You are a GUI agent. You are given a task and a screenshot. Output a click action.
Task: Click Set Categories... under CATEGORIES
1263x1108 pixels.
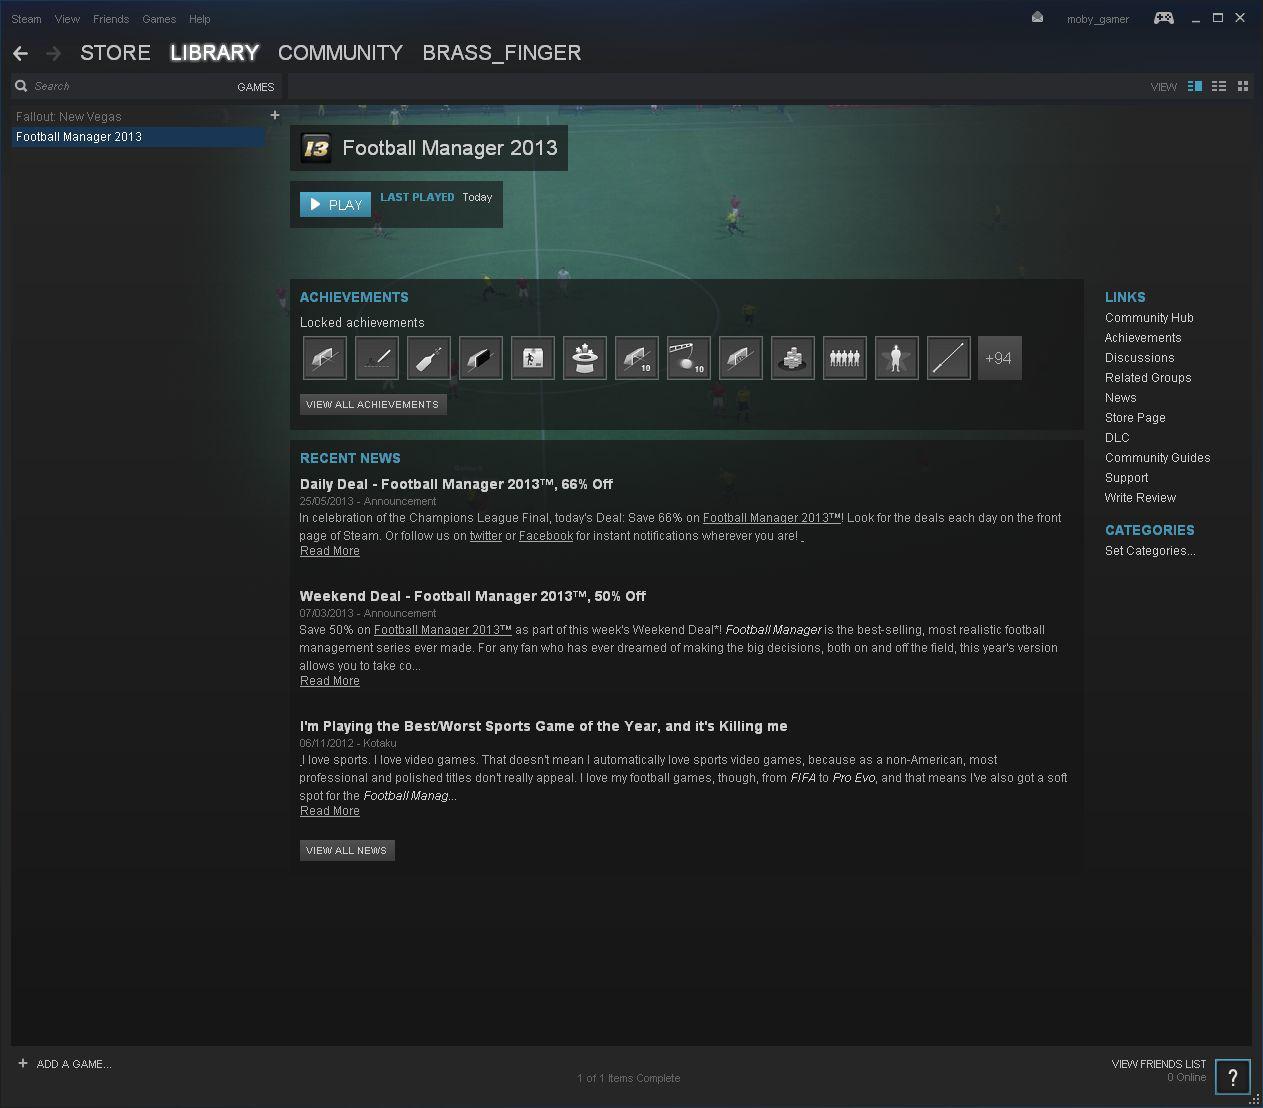1150,551
